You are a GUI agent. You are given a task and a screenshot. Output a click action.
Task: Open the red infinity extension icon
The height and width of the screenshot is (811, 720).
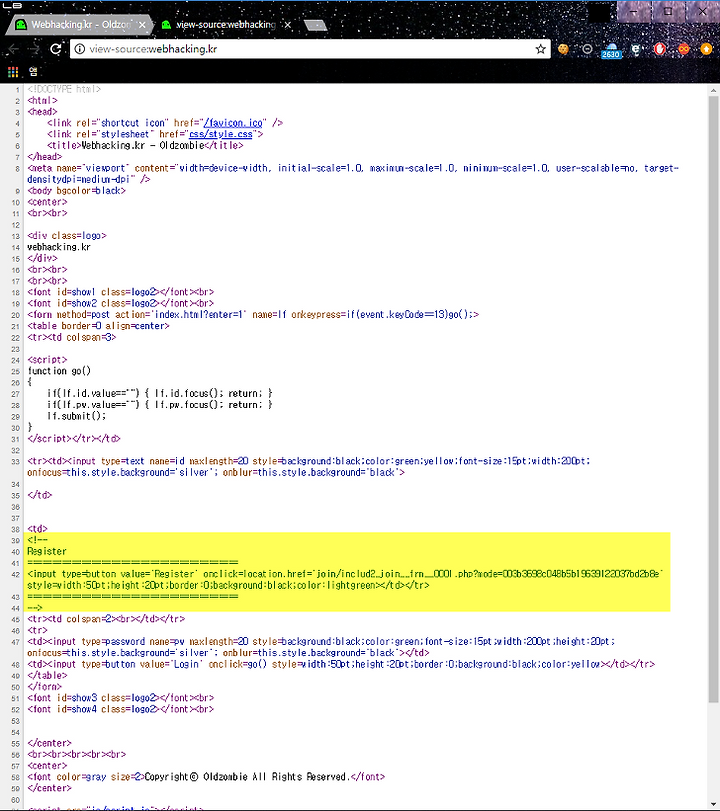pos(683,49)
